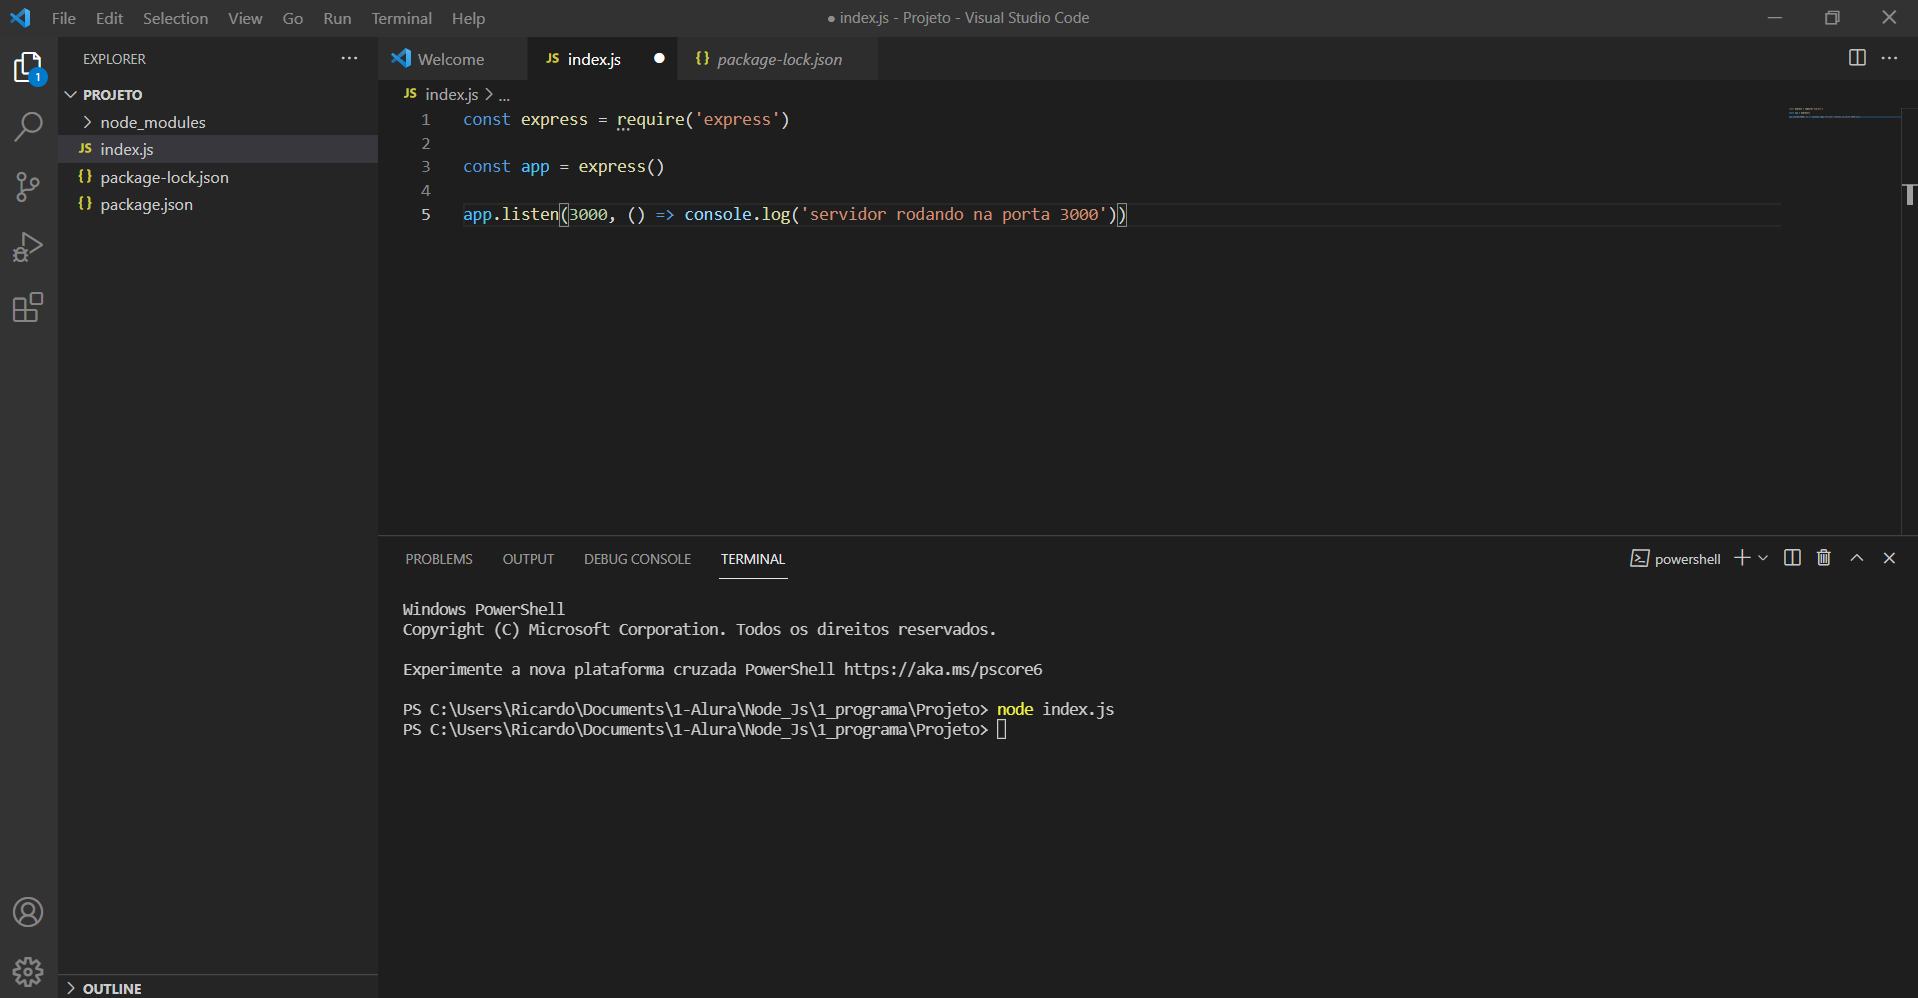This screenshot has width=1918, height=998.
Task: Click 'app.listen' on line 5
Action: [511, 214]
